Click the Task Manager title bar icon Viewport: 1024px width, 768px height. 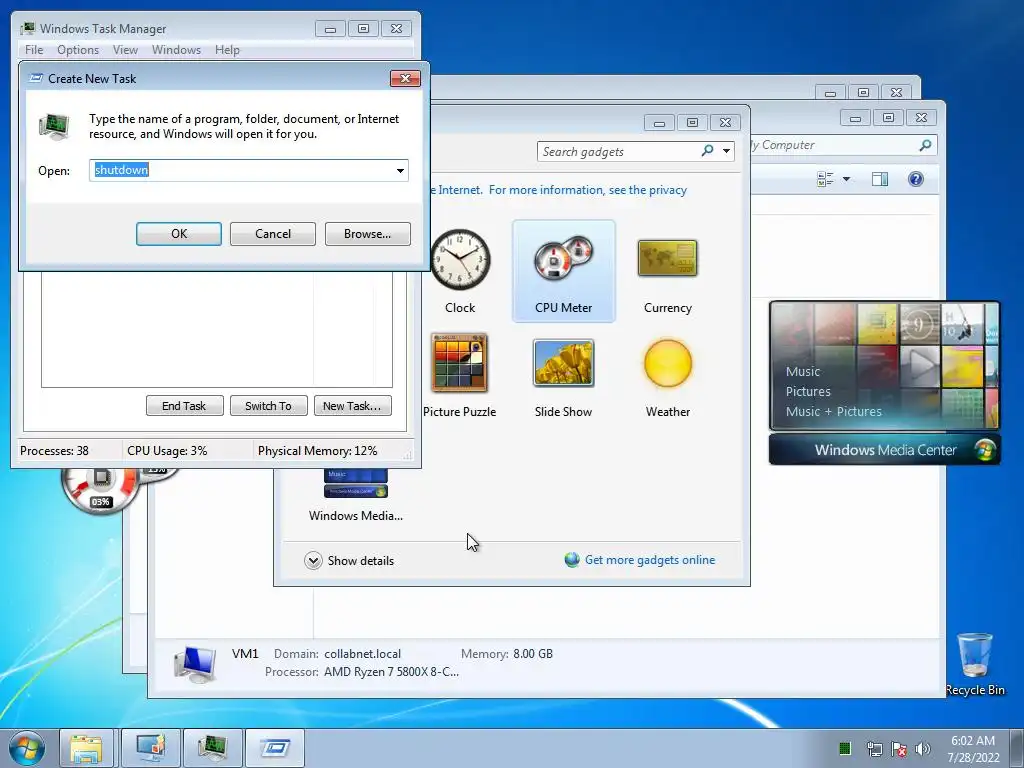tap(27, 28)
